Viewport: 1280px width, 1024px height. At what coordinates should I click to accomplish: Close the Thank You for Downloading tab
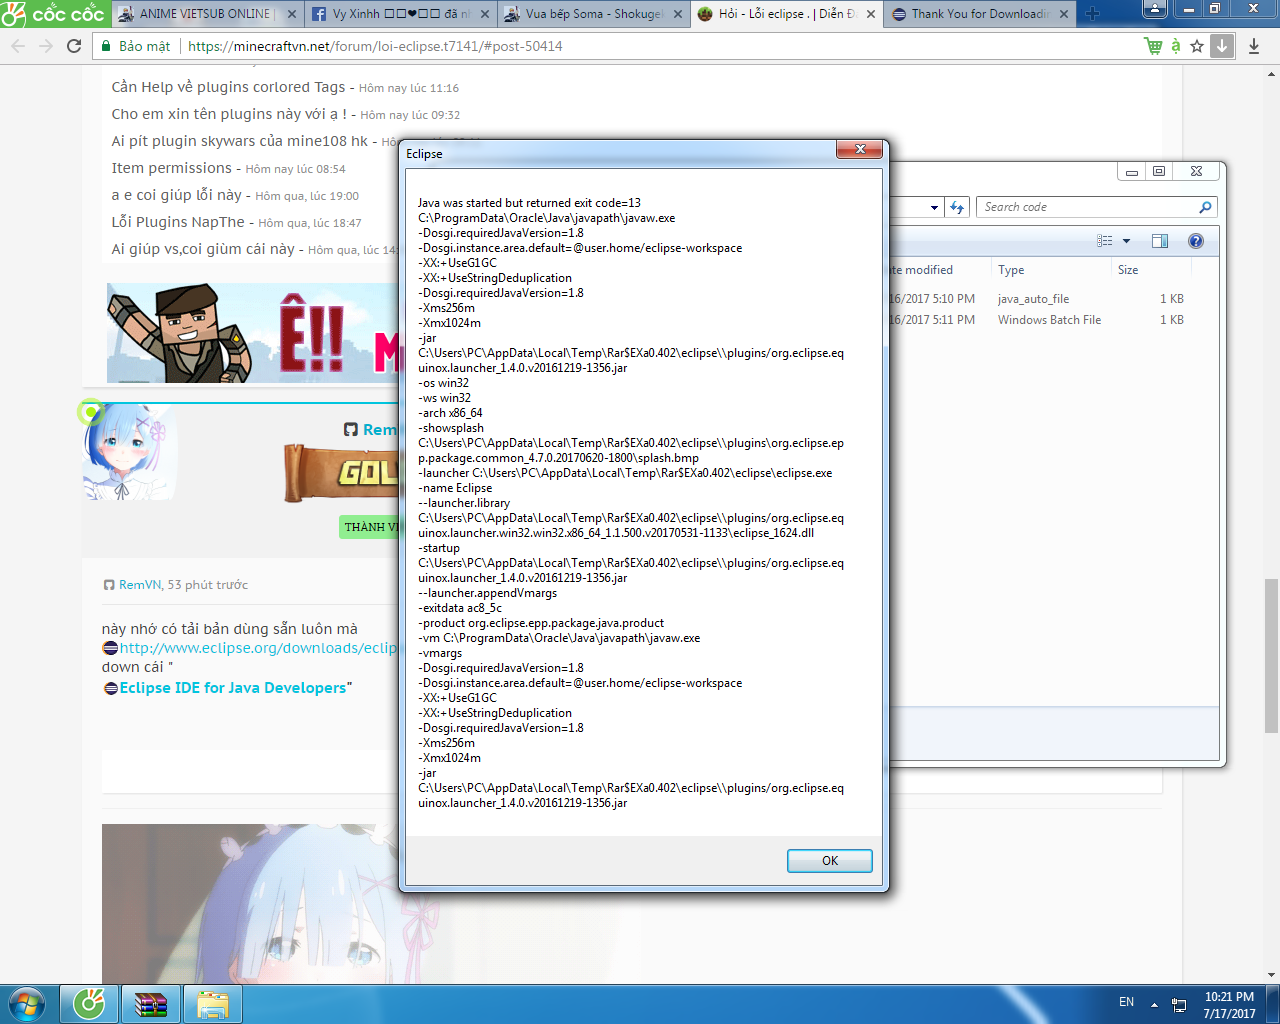1063,14
